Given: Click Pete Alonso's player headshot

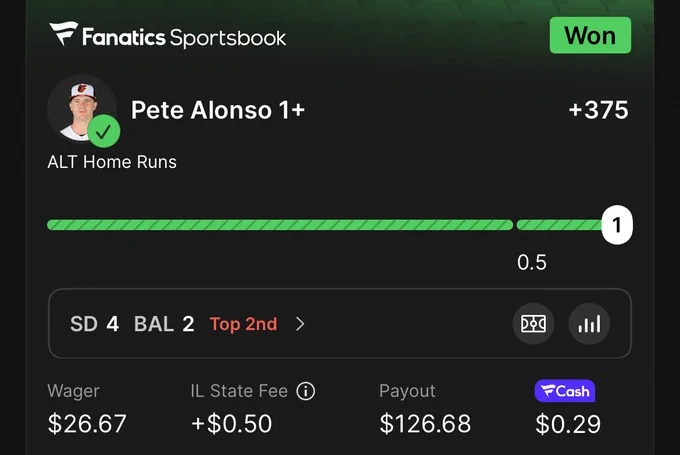Looking at the screenshot, I should (x=82, y=109).
